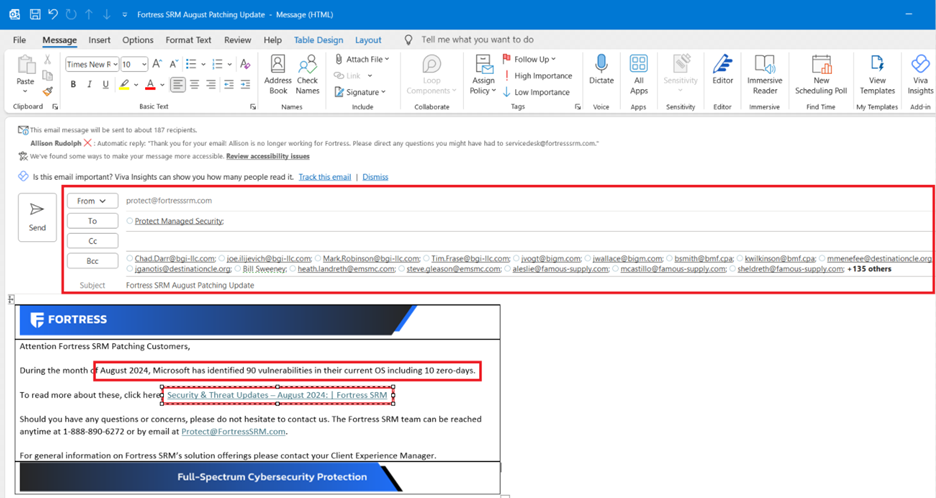
Task: Open the Format Text tab
Action: [188, 40]
